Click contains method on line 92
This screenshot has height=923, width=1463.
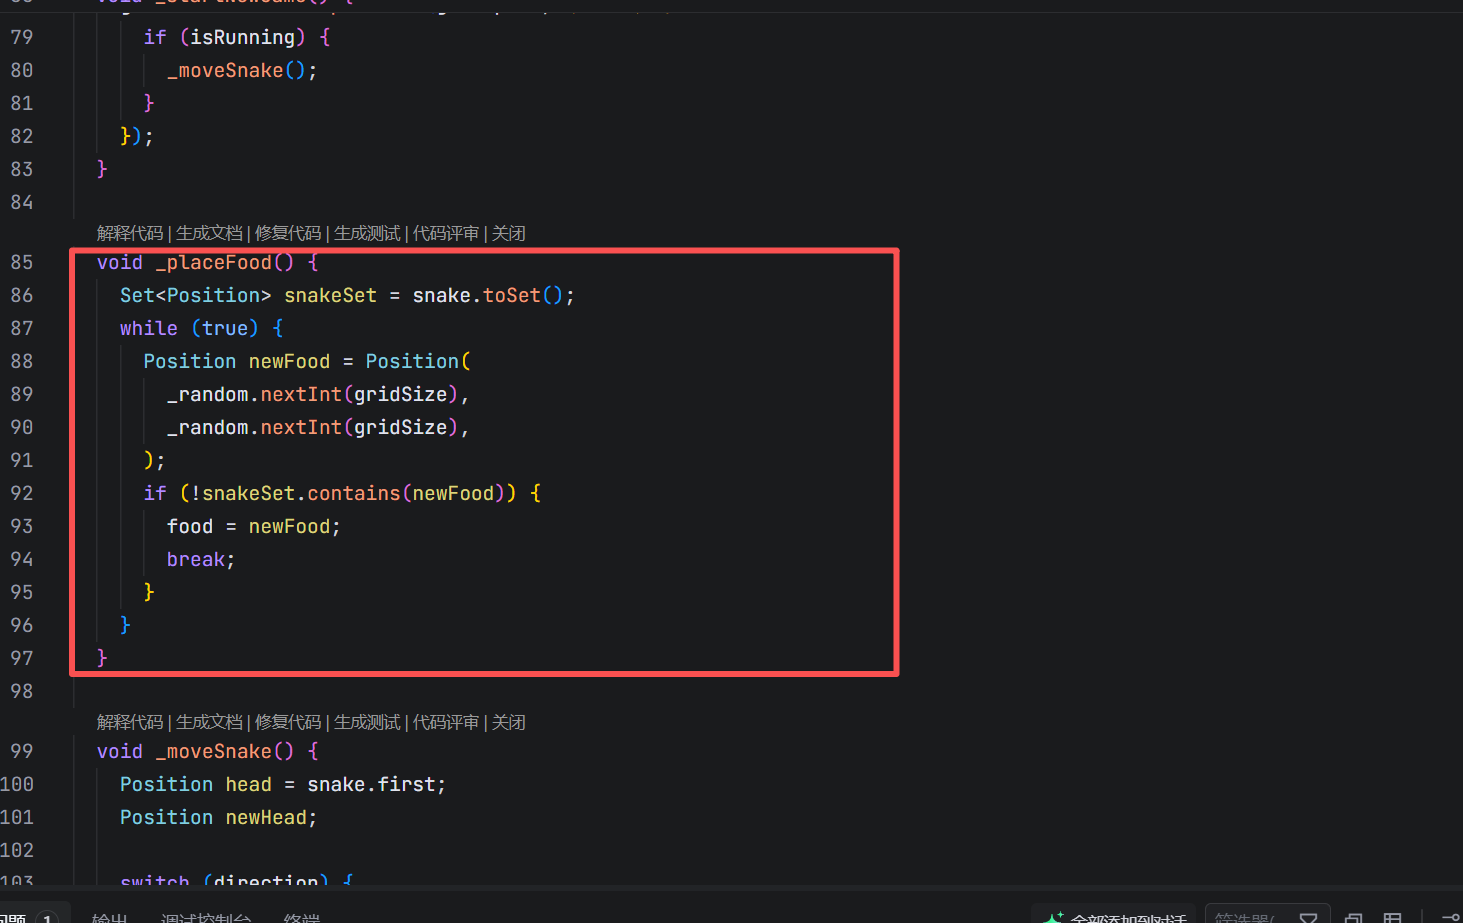pyautogui.click(x=354, y=493)
